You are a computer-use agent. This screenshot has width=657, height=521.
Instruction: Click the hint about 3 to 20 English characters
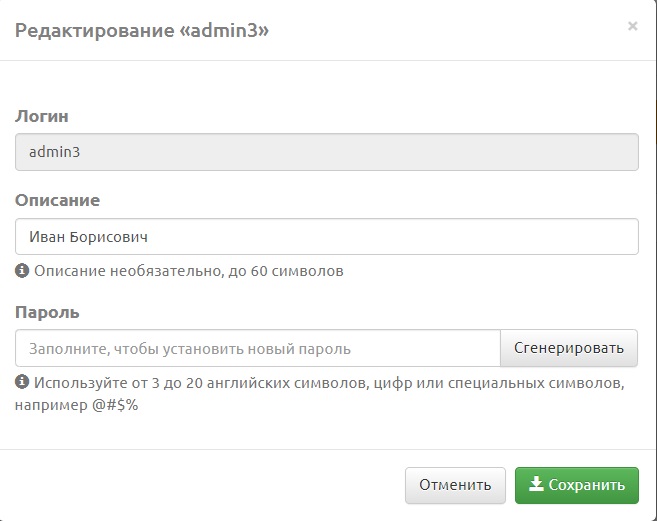[330, 383]
